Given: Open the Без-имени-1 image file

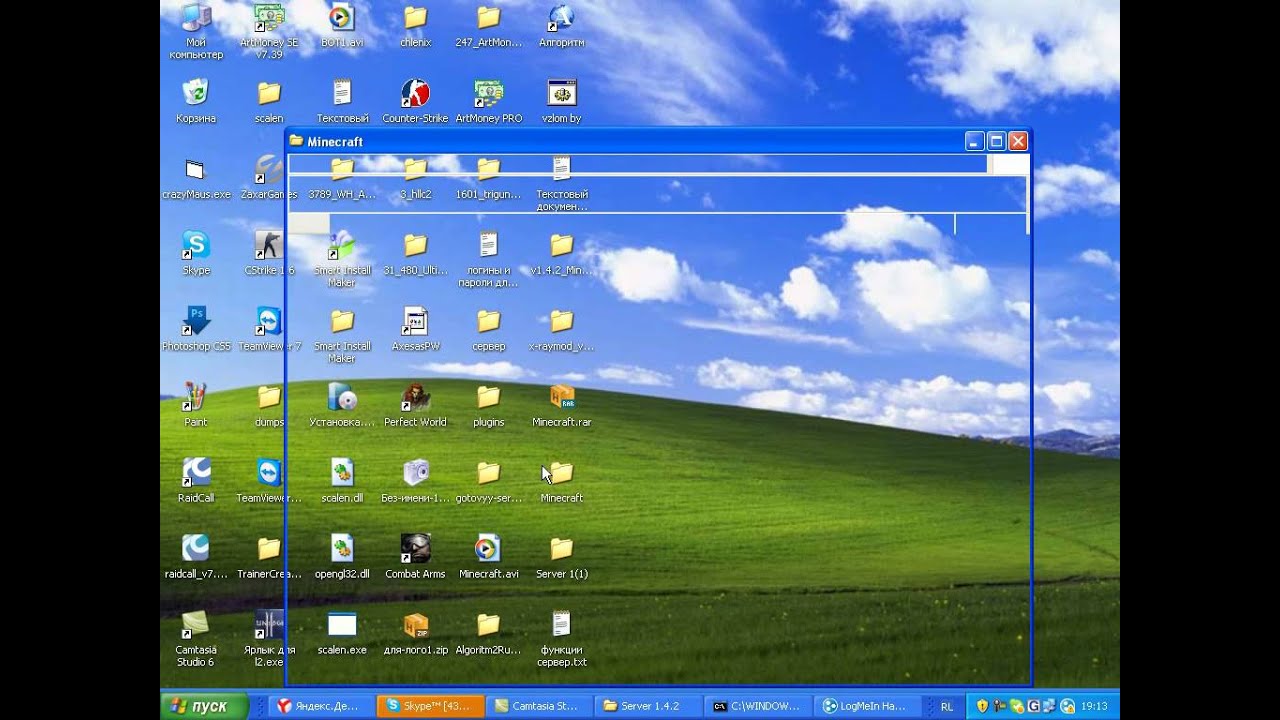Looking at the screenshot, I should click(x=415, y=481).
